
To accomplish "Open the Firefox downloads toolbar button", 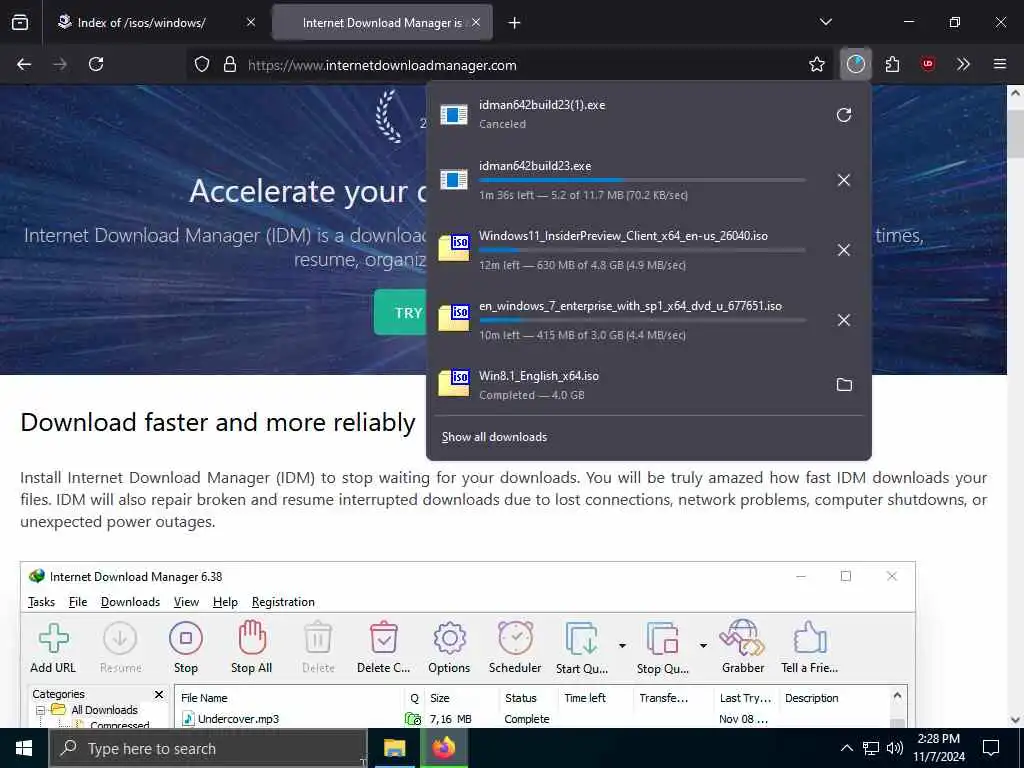I will point(856,64).
